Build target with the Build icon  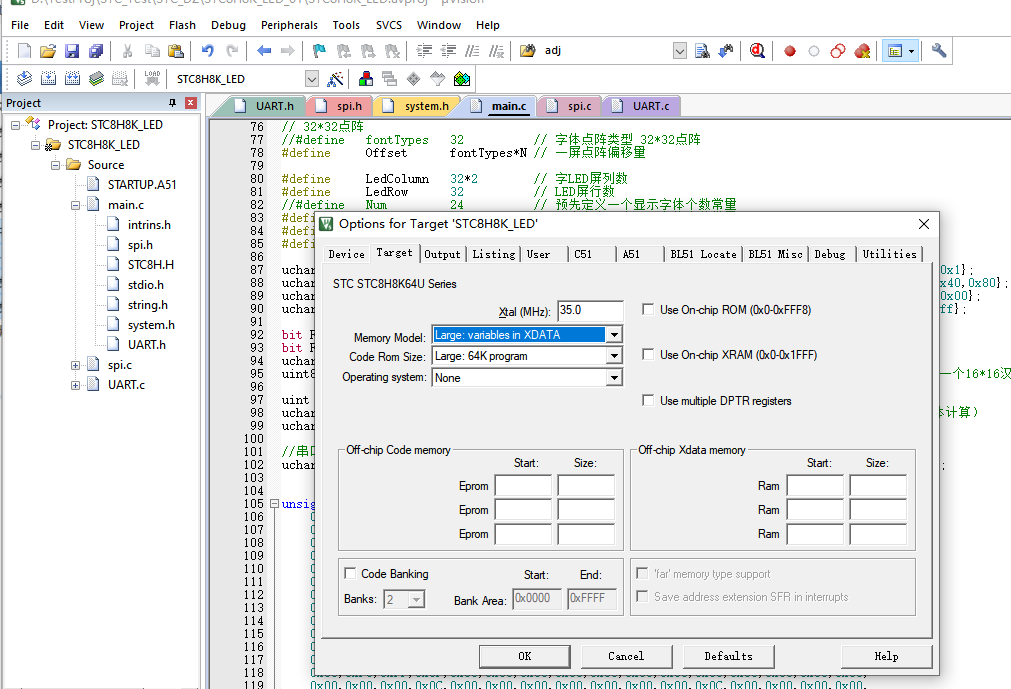click(48, 79)
